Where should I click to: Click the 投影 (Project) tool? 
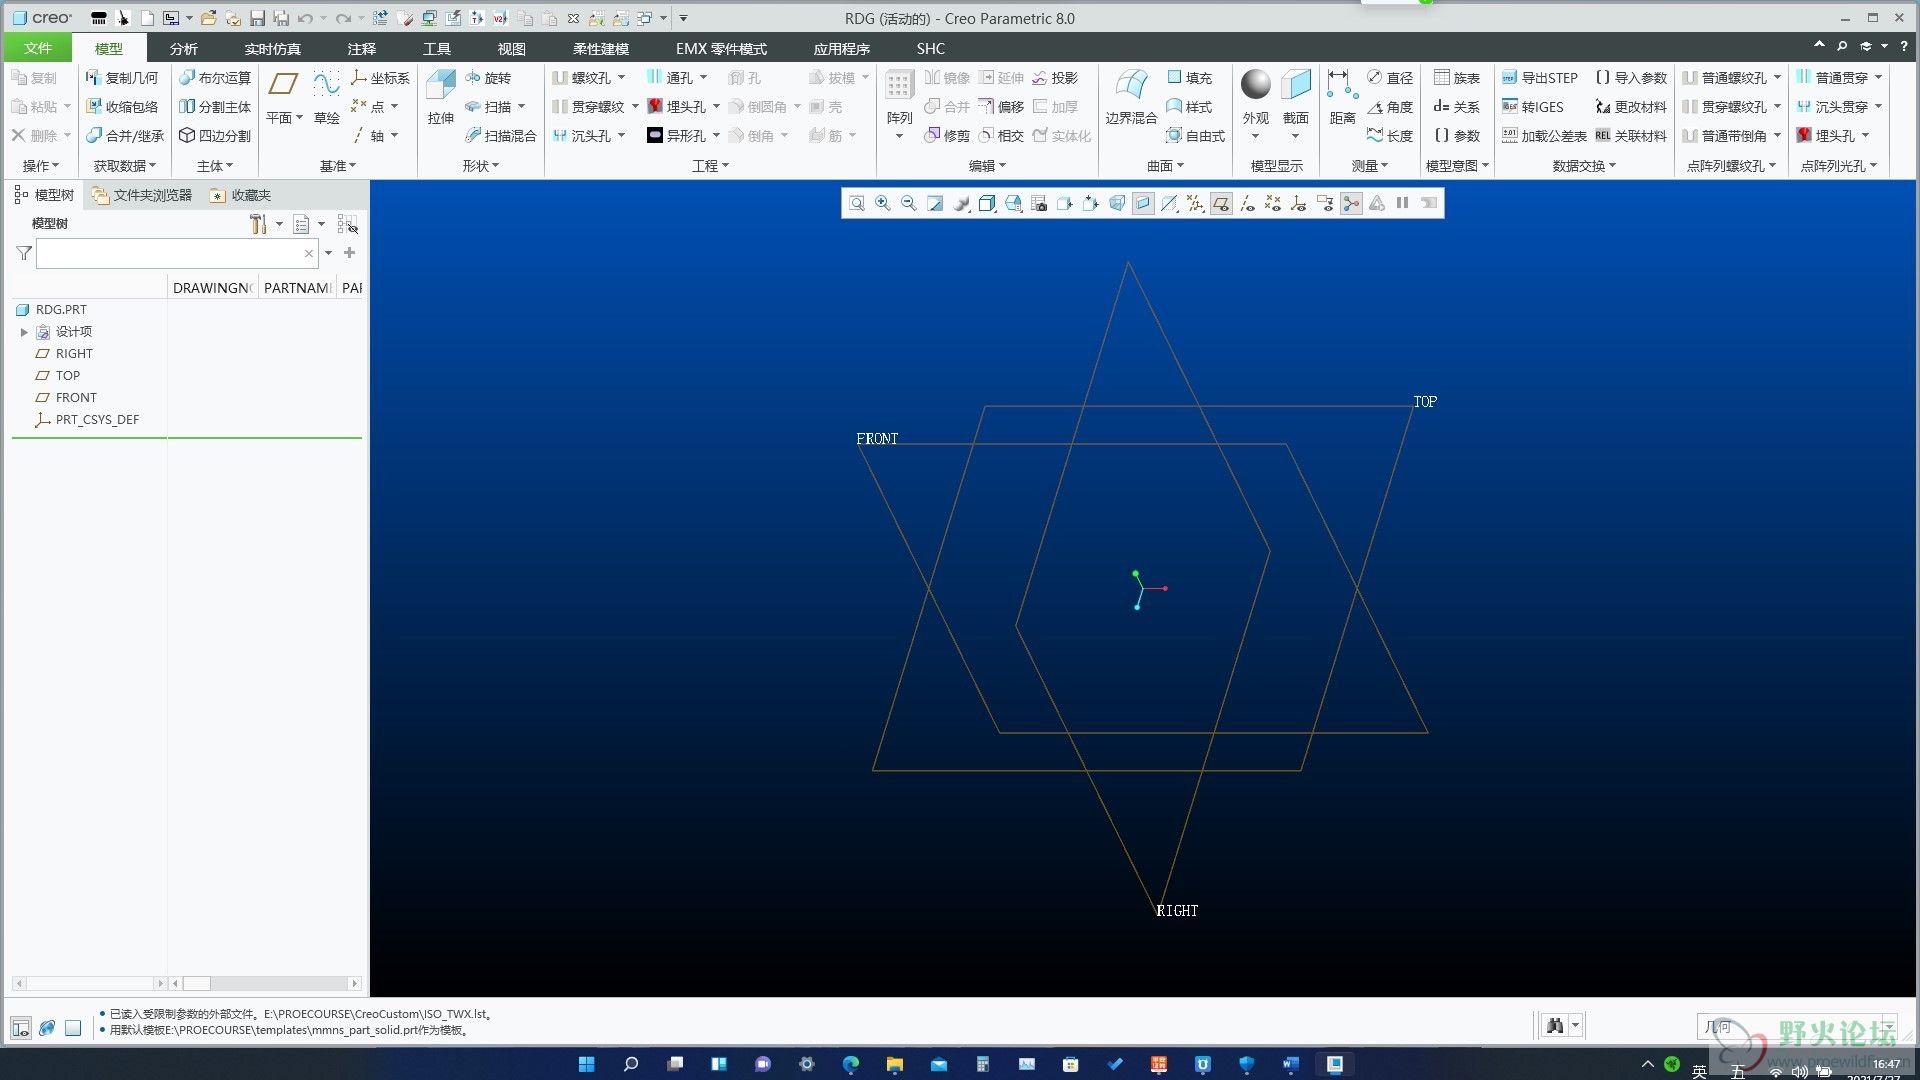coord(1055,78)
